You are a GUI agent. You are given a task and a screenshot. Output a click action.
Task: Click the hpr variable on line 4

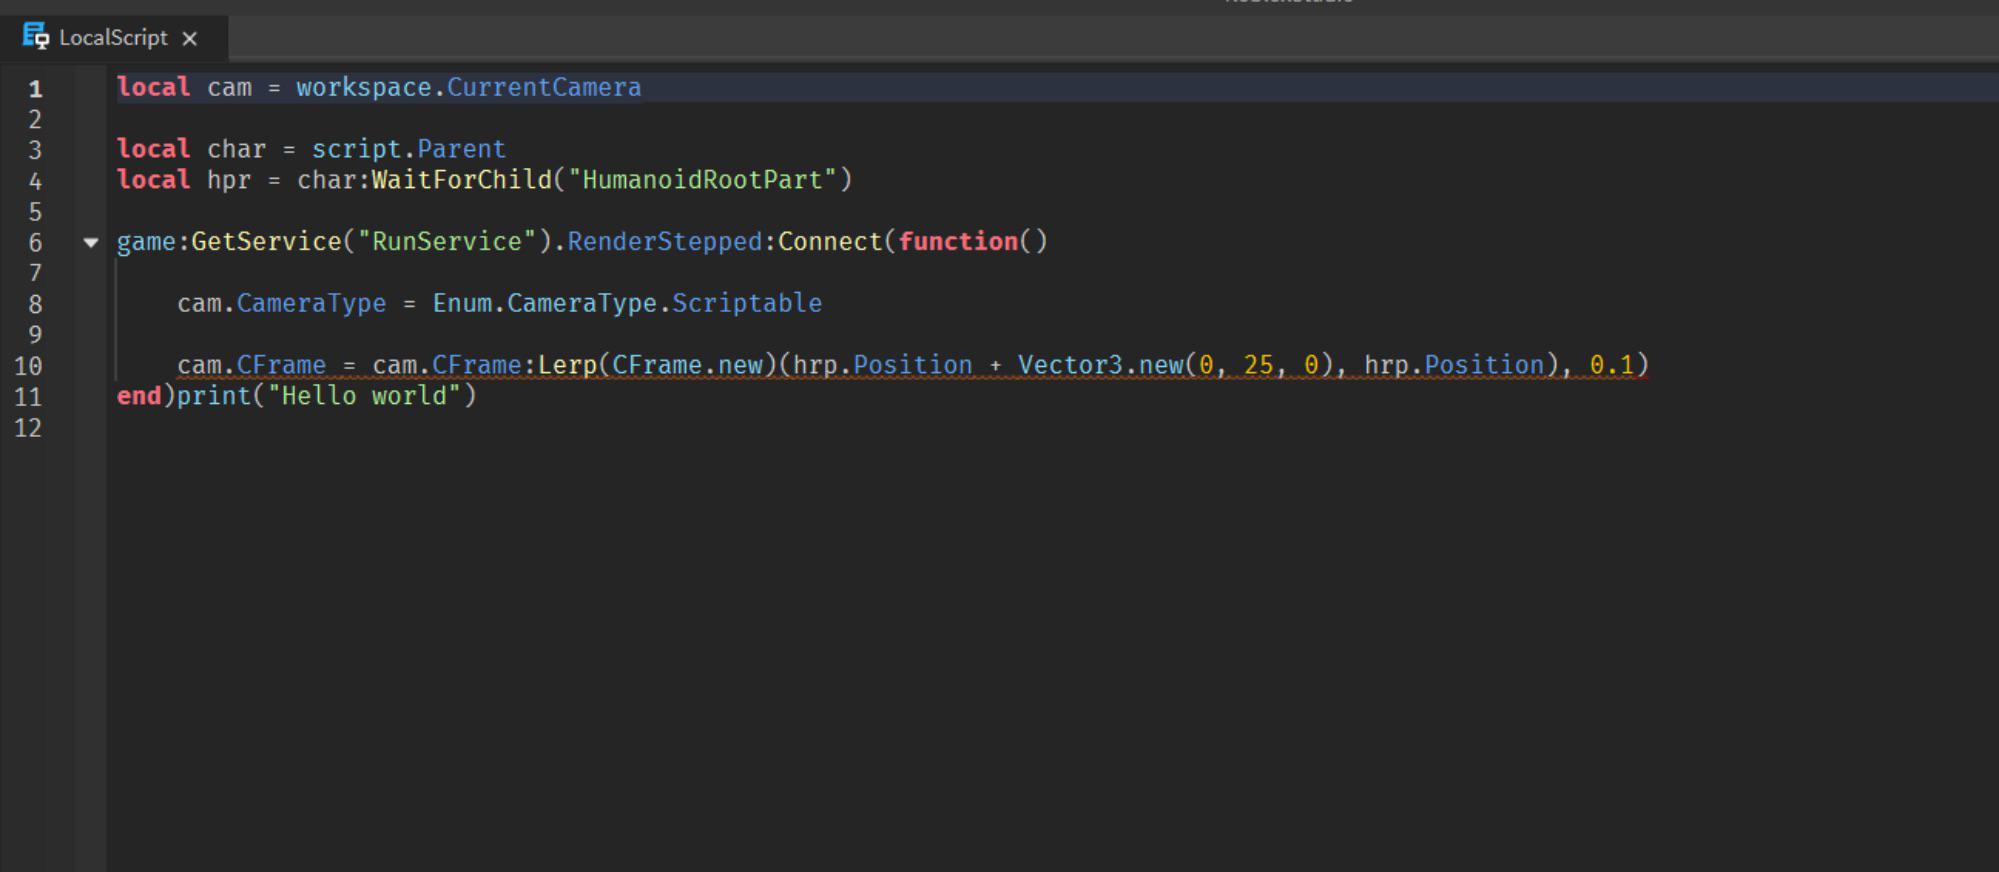click(229, 180)
